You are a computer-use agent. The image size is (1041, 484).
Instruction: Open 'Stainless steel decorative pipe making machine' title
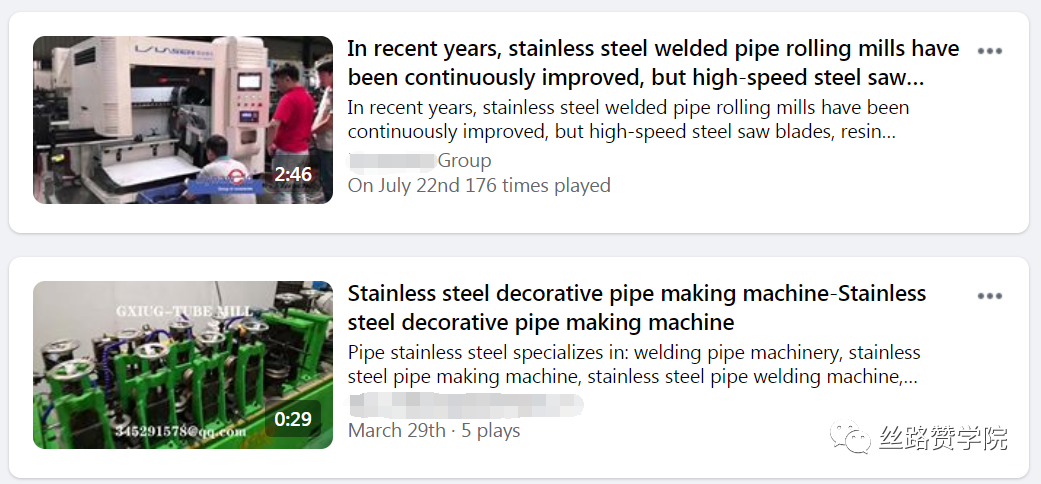(636, 307)
